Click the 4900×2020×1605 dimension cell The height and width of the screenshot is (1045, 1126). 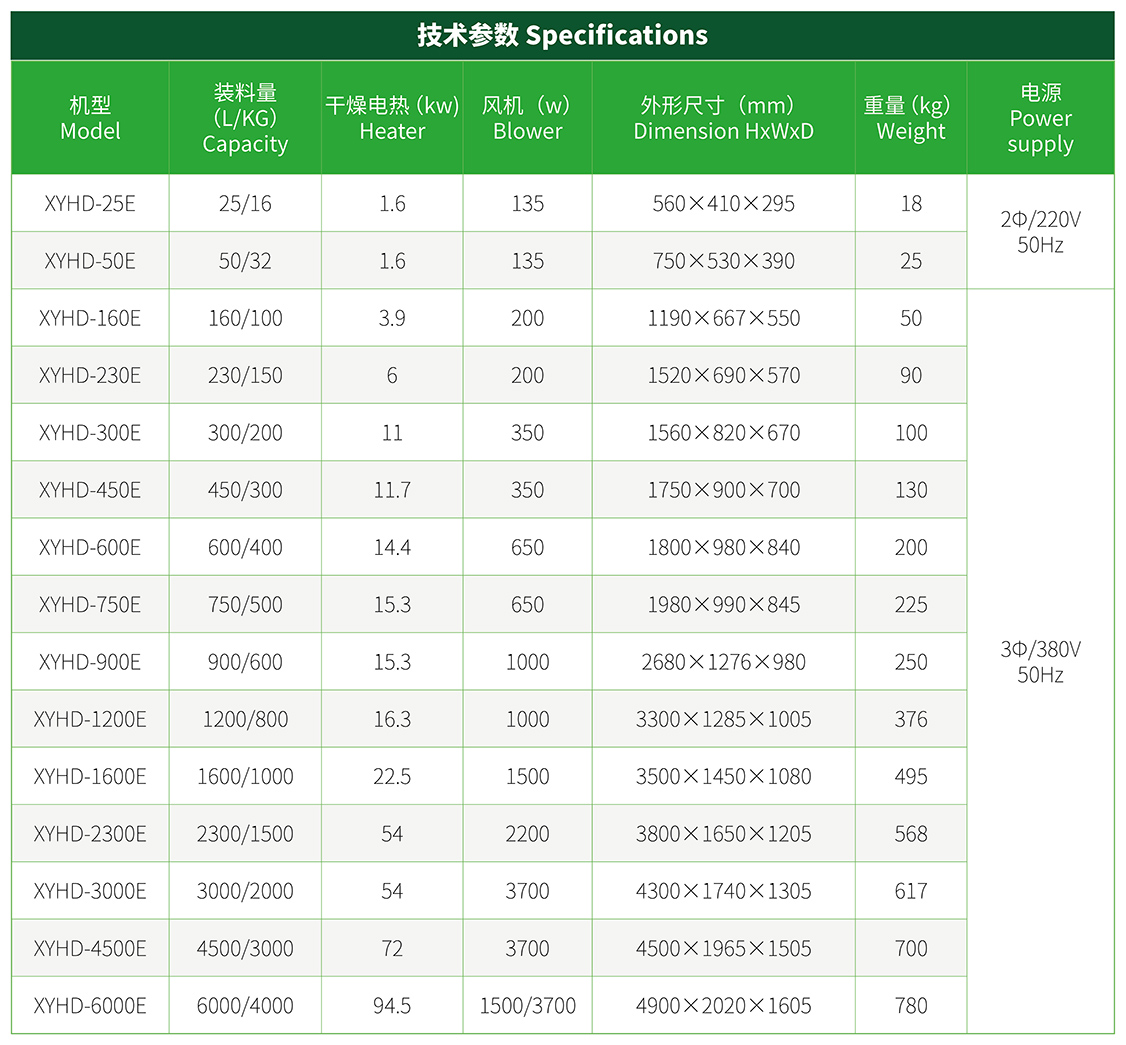click(723, 1006)
